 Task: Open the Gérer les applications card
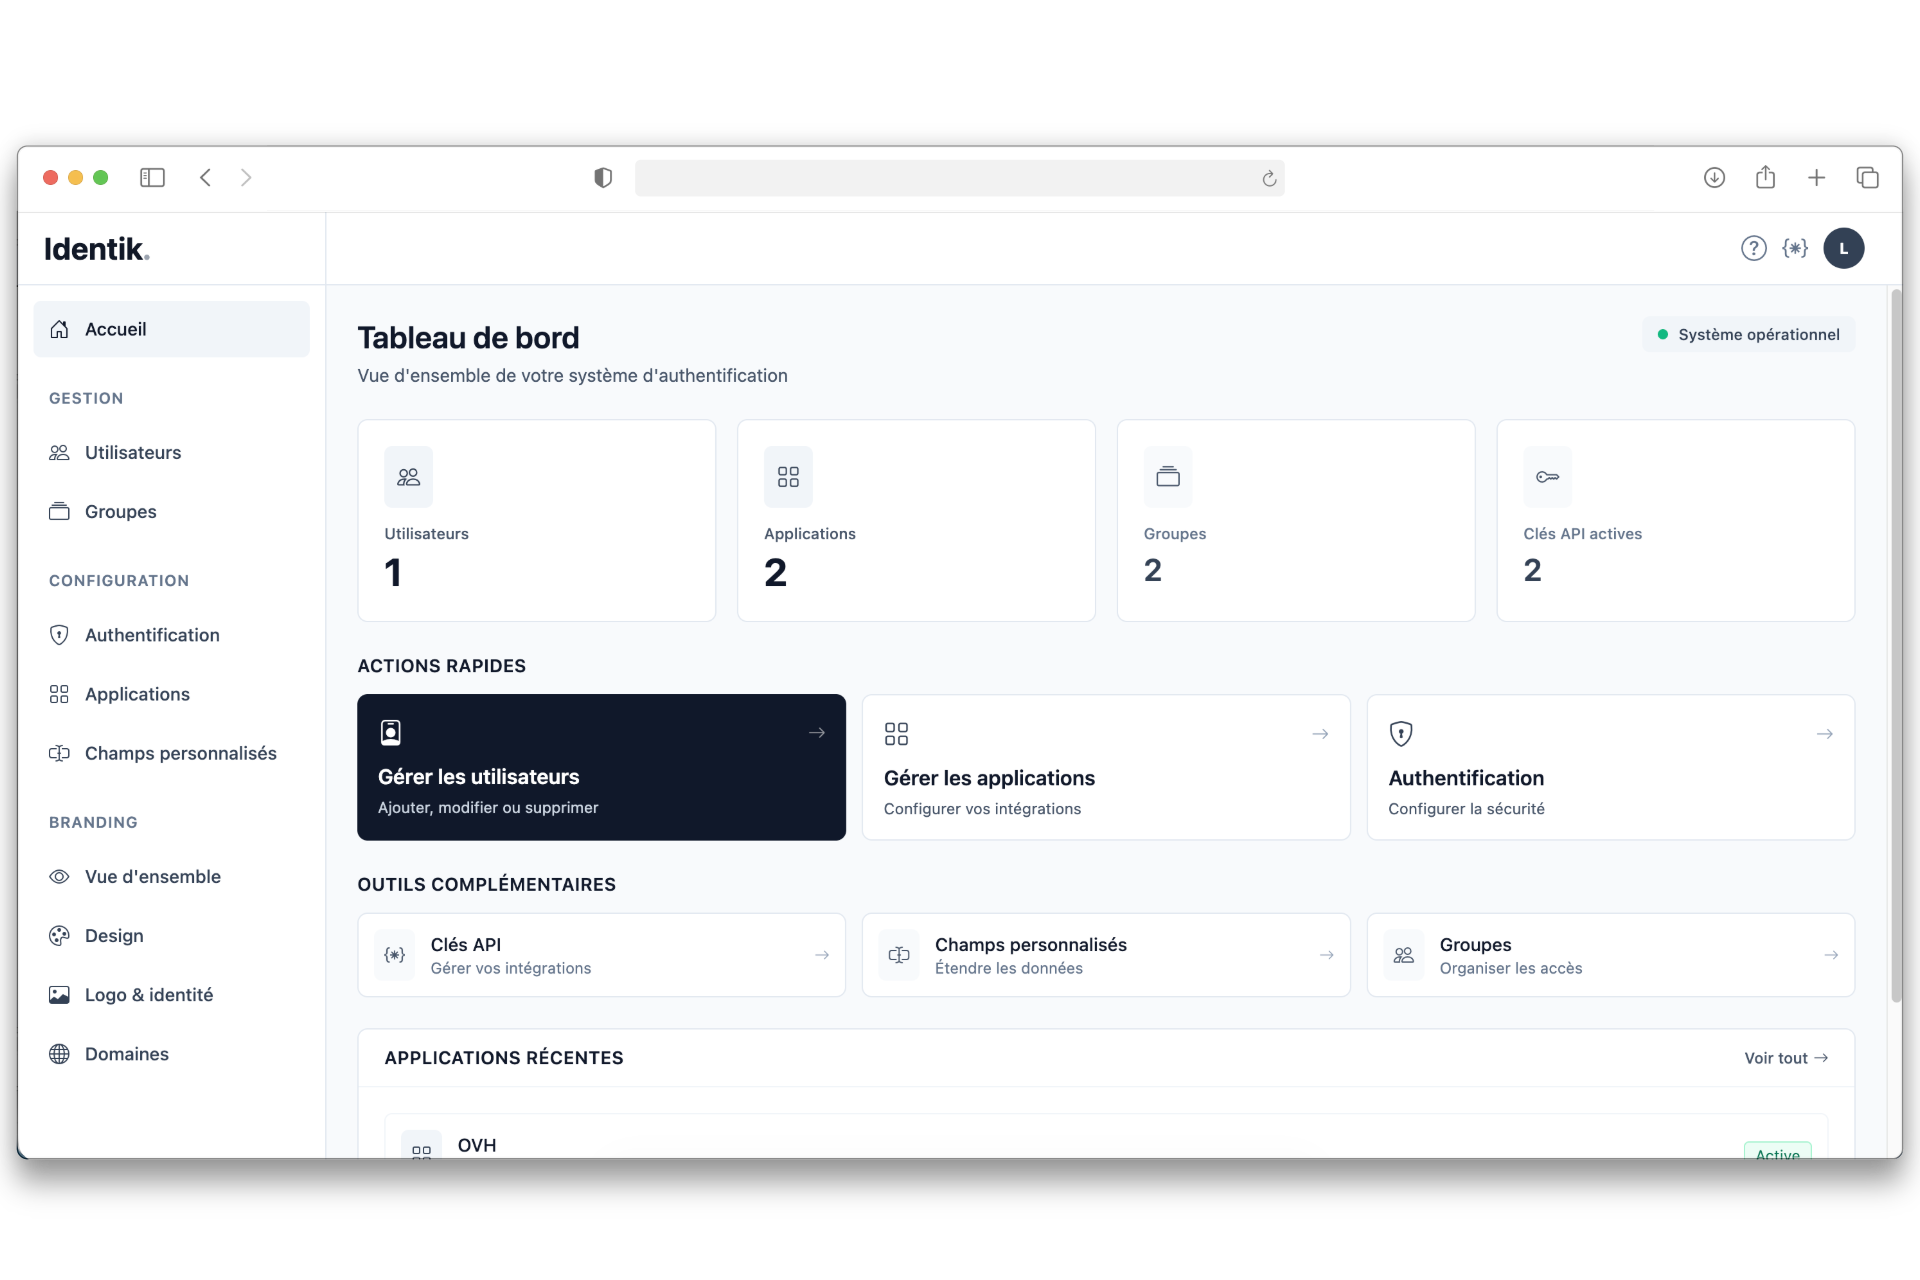[1105, 767]
